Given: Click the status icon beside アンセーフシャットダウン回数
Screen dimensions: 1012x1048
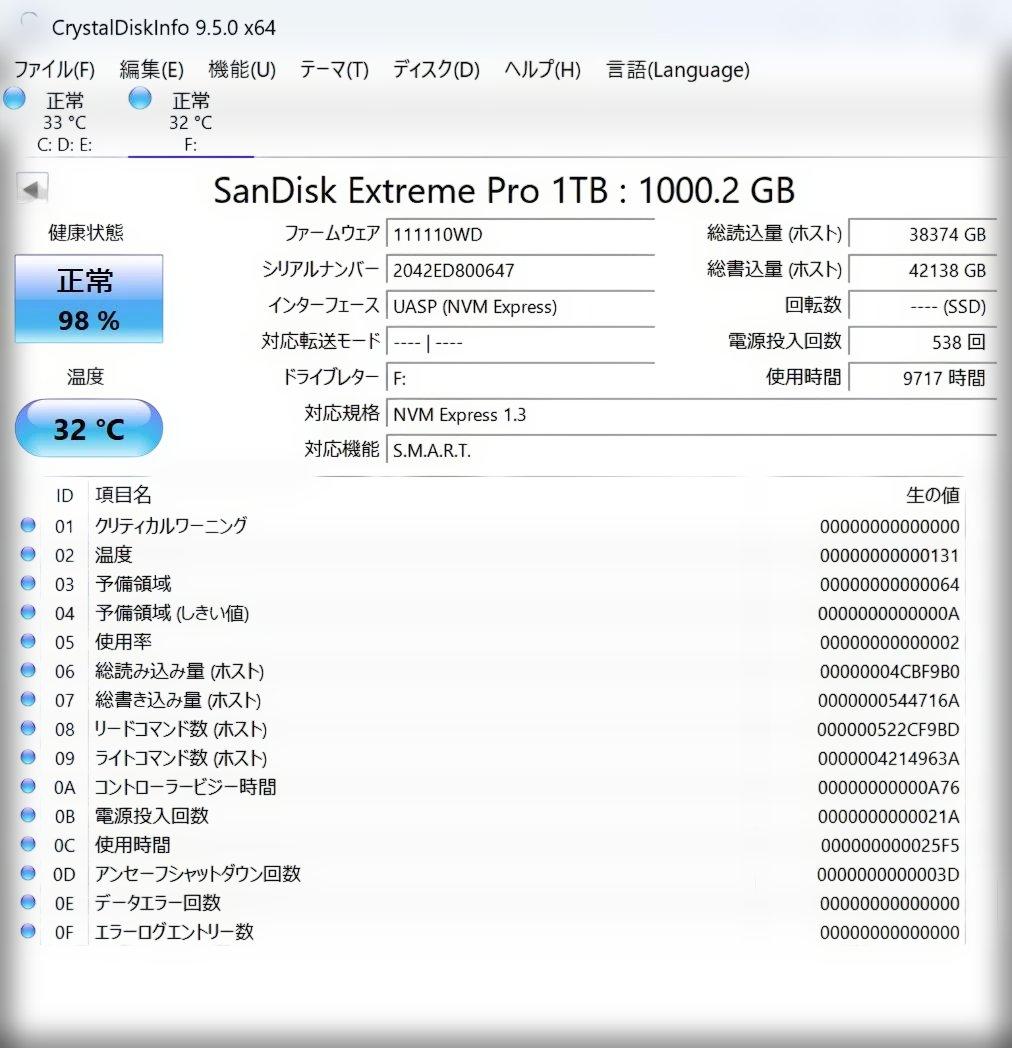Looking at the screenshot, I should point(27,874).
